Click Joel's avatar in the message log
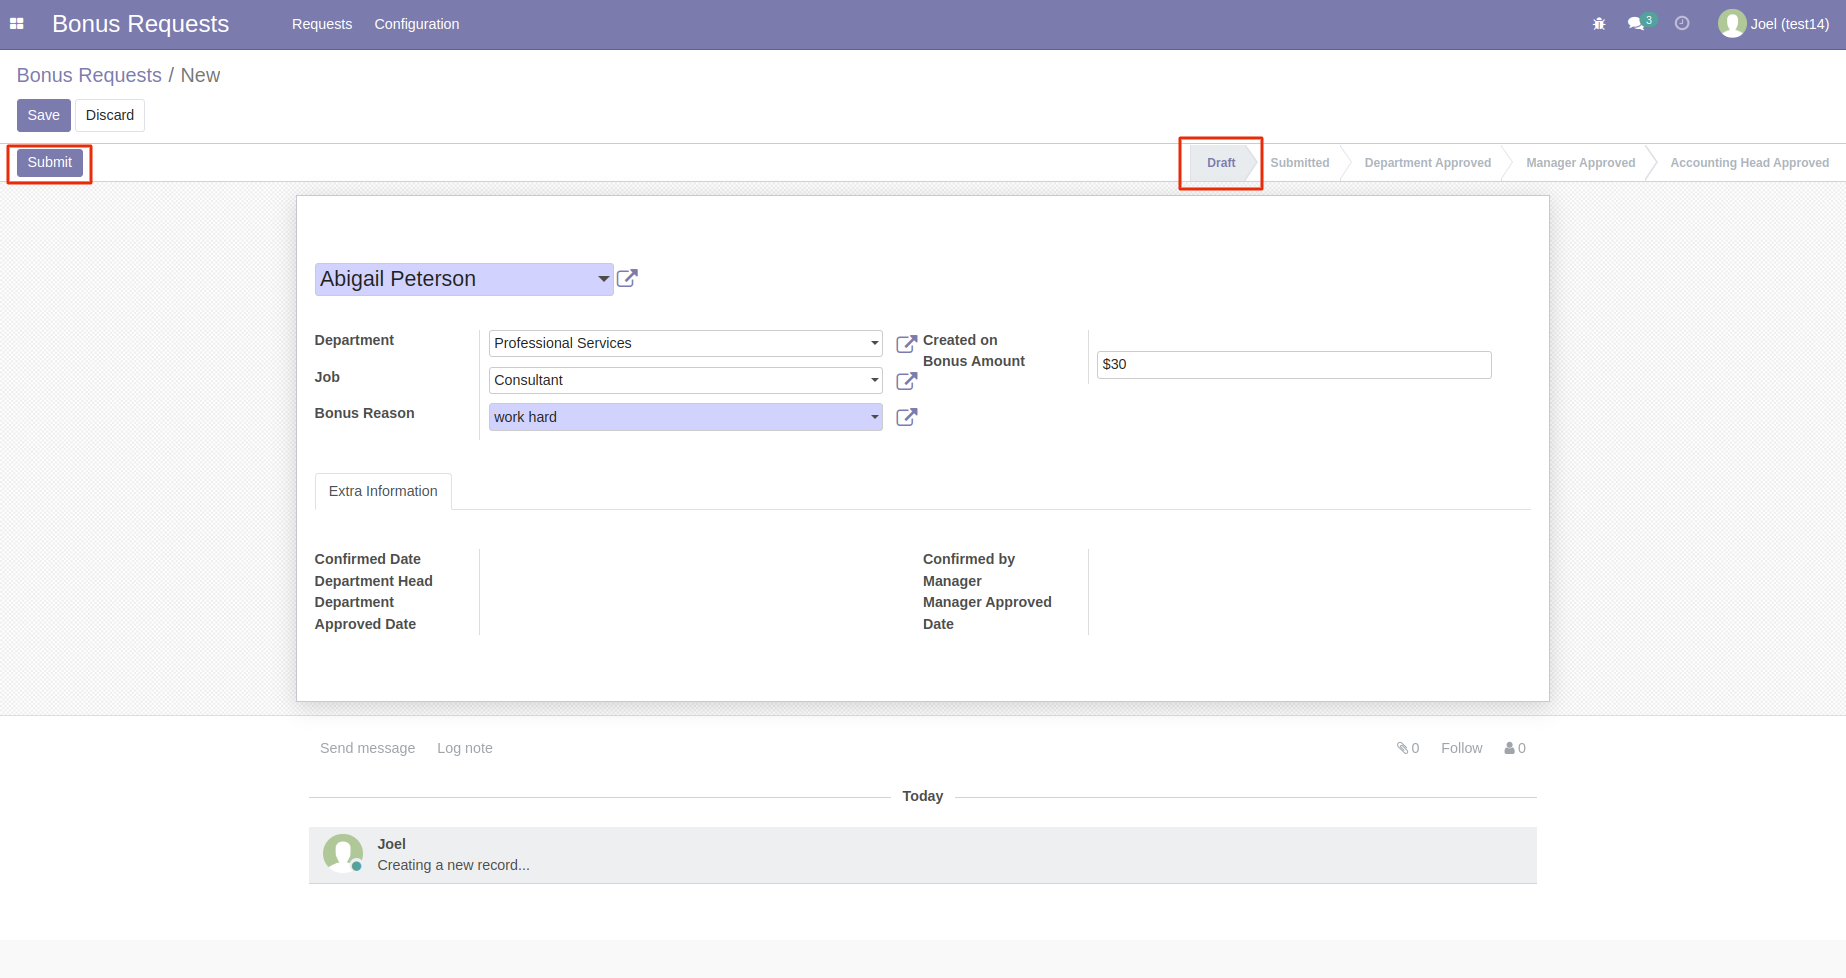 343,854
